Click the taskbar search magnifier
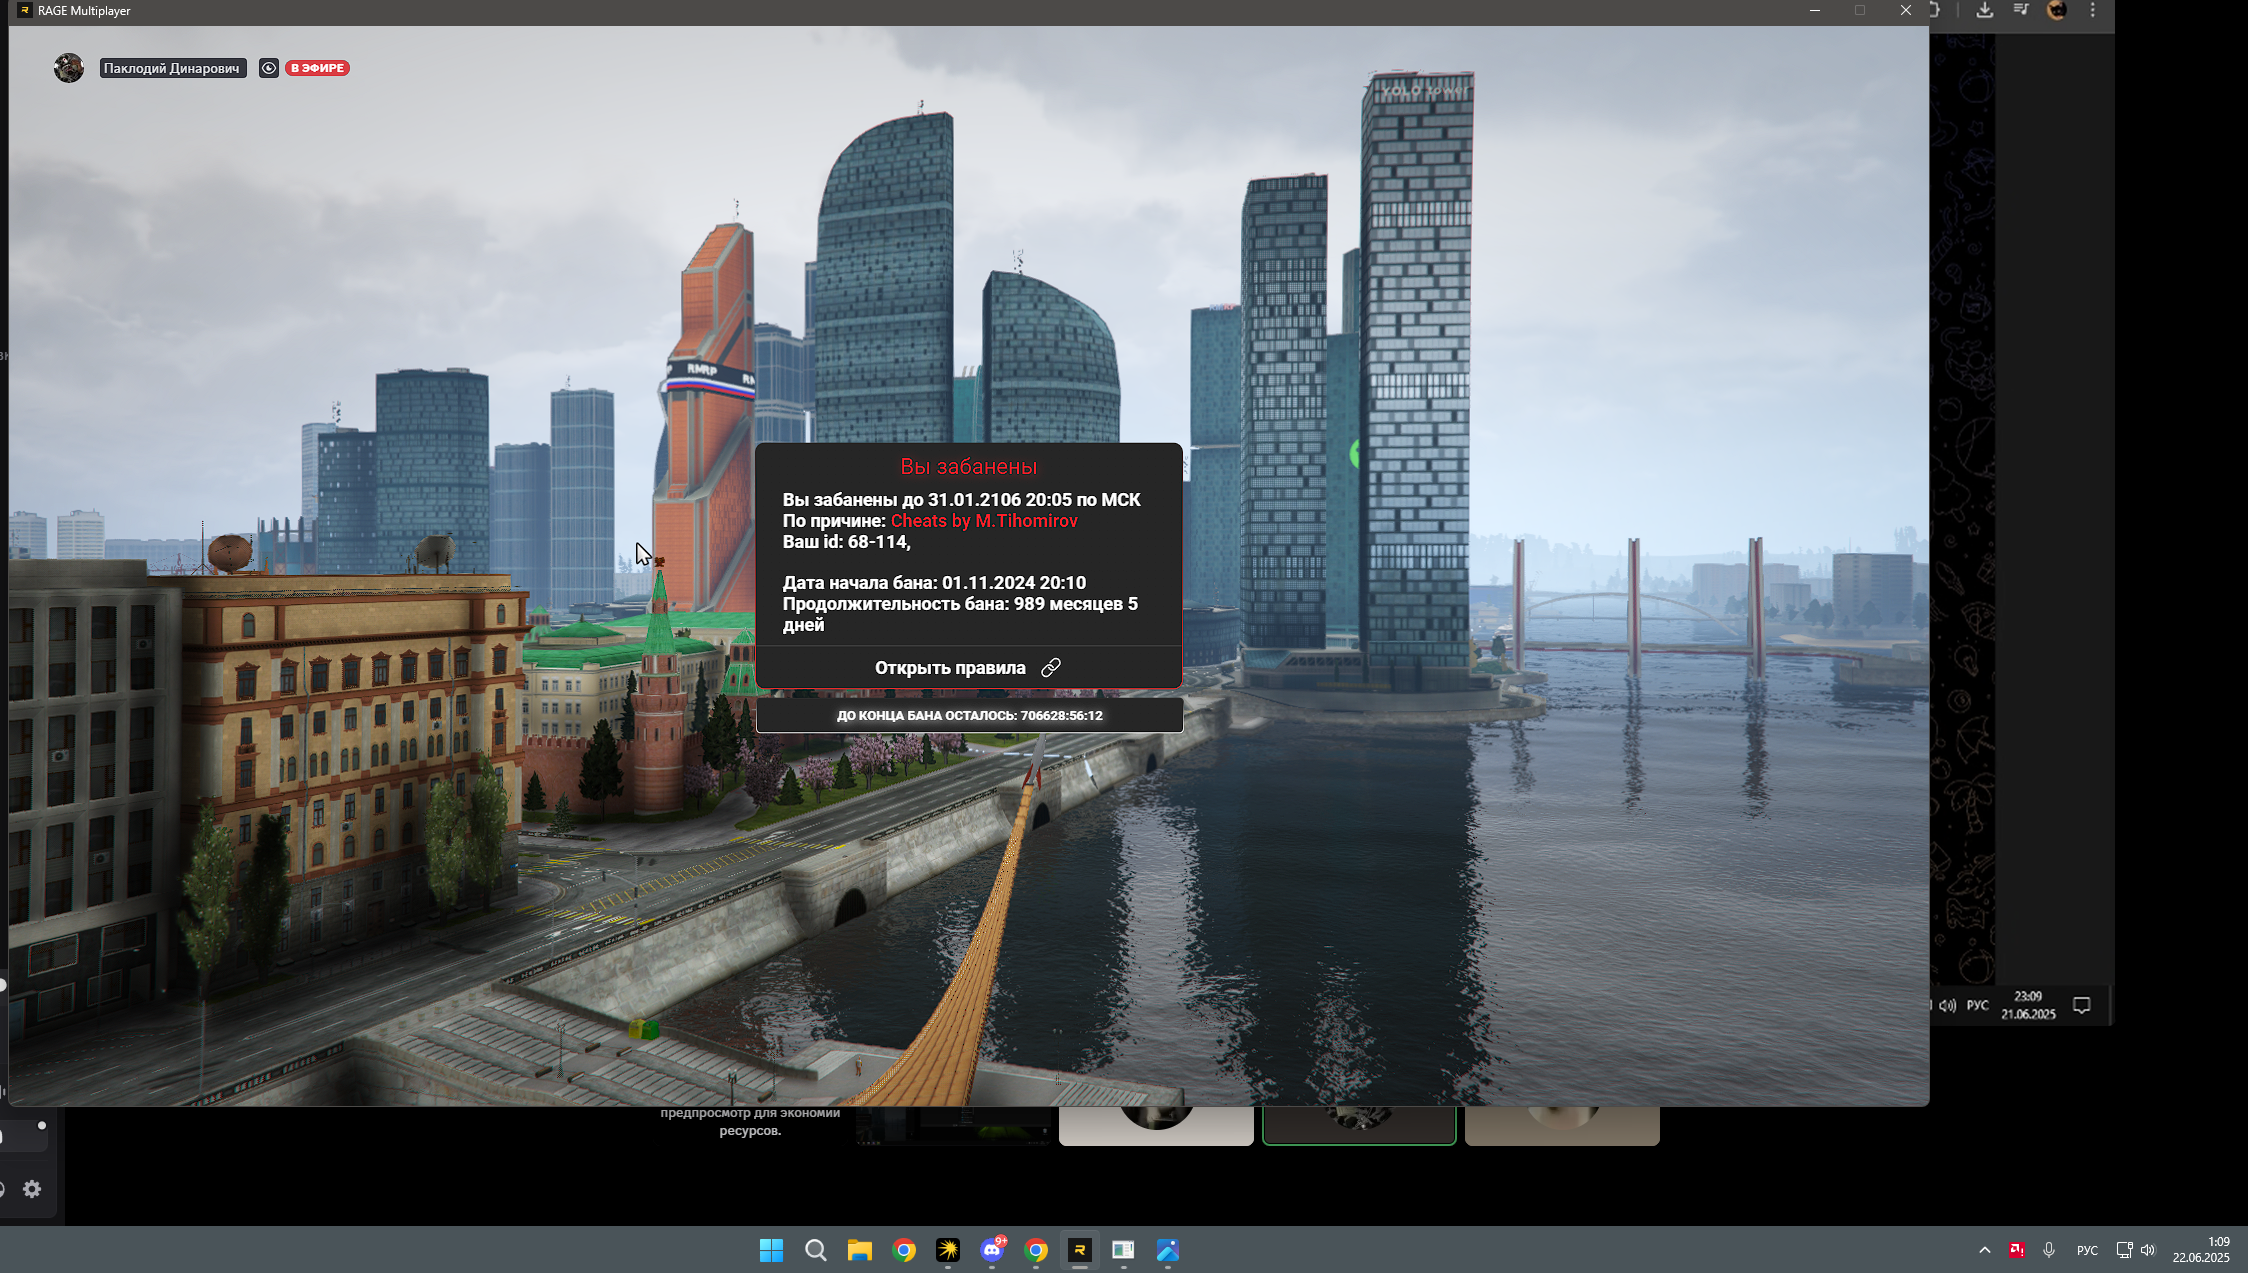The width and height of the screenshot is (2248, 1273). [x=815, y=1250]
